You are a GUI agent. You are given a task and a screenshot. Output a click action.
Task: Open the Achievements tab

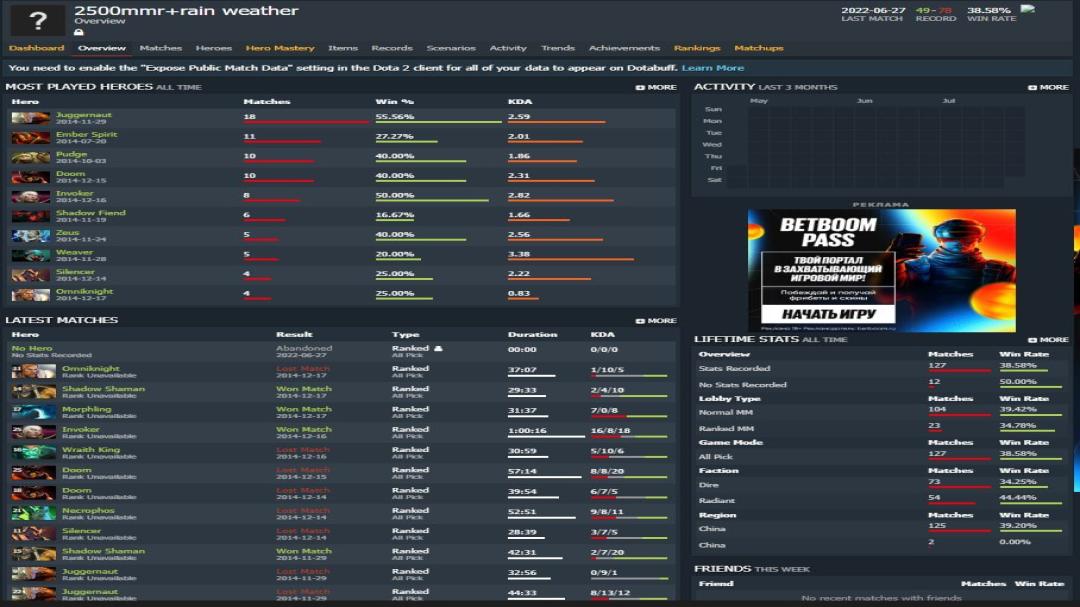[624, 48]
